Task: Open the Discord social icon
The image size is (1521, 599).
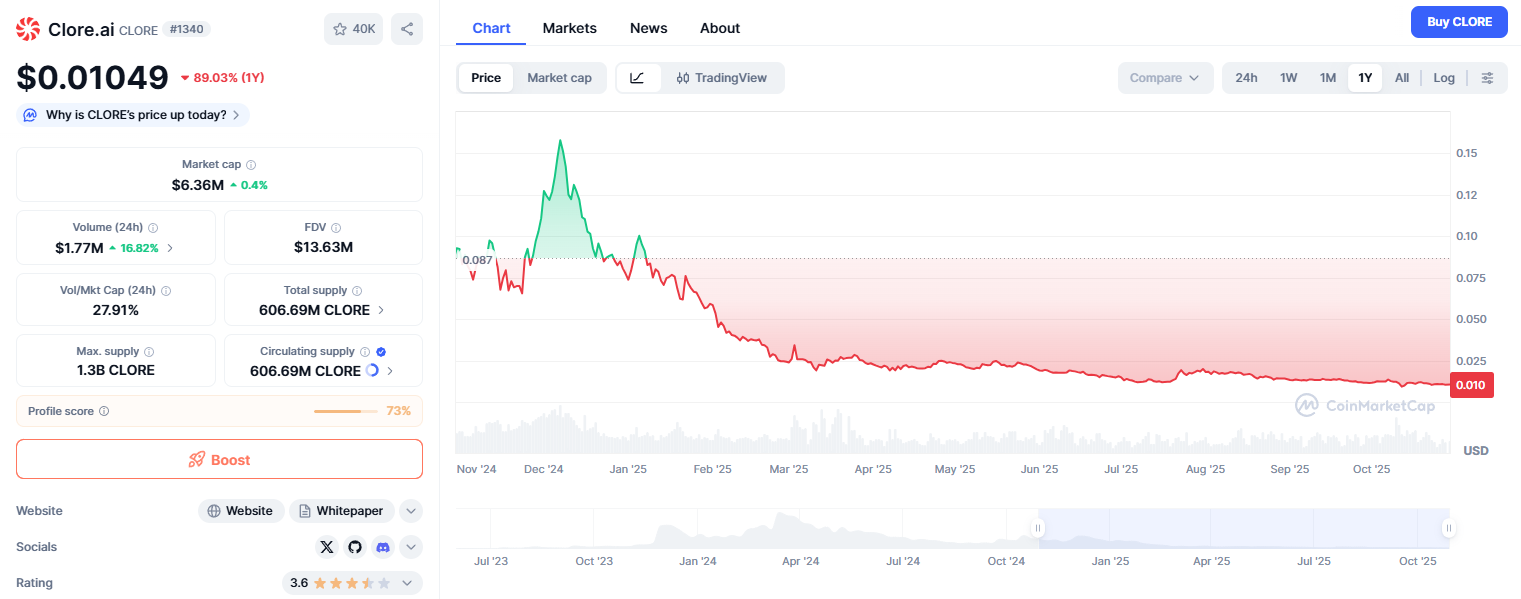Action: coord(382,547)
